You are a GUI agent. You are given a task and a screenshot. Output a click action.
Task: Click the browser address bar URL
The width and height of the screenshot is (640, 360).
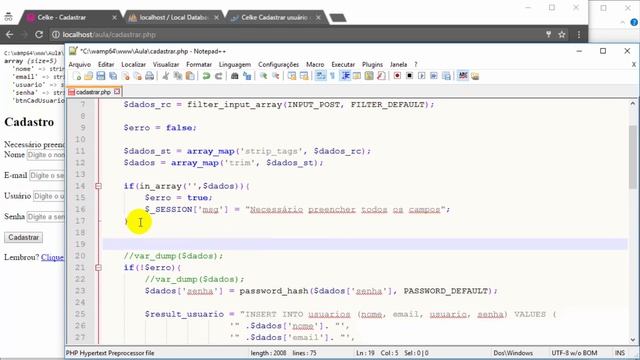point(109,35)
